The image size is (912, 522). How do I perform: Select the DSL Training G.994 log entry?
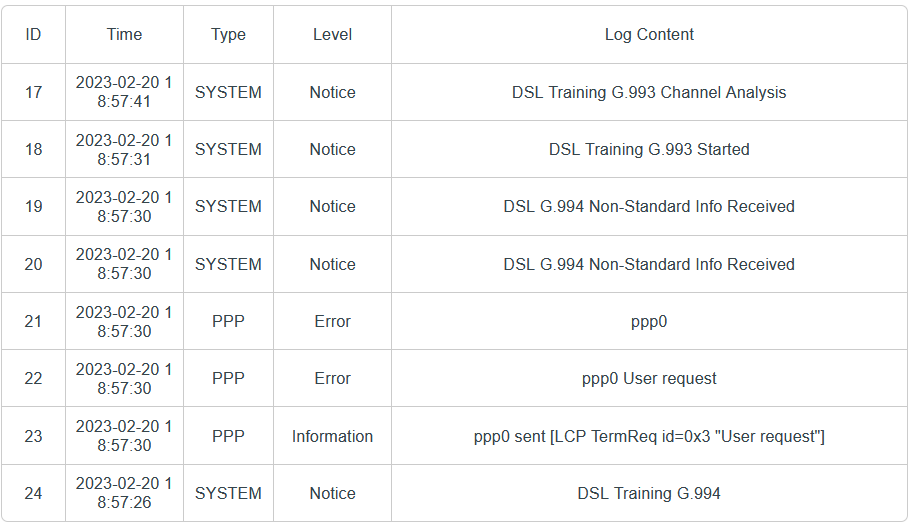pyautogui.click(x=649, y=493)
